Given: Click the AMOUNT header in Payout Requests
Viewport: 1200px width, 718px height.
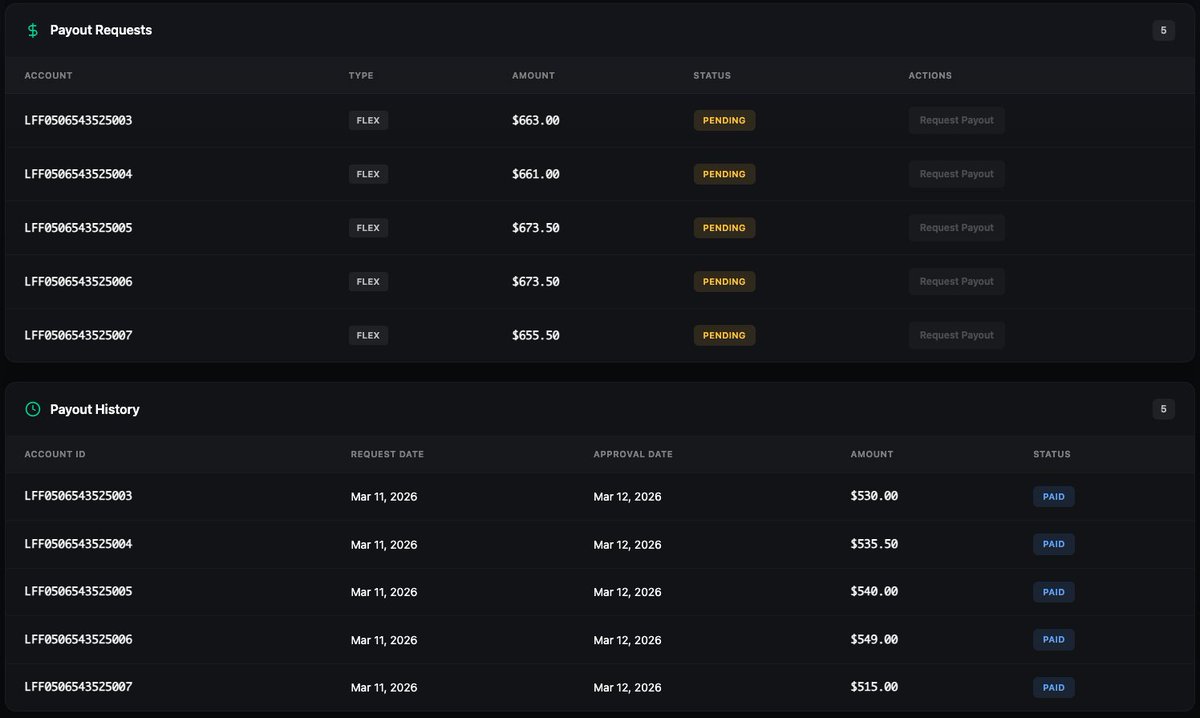Looking at the screenshot, I should click(x=533, y=76).
